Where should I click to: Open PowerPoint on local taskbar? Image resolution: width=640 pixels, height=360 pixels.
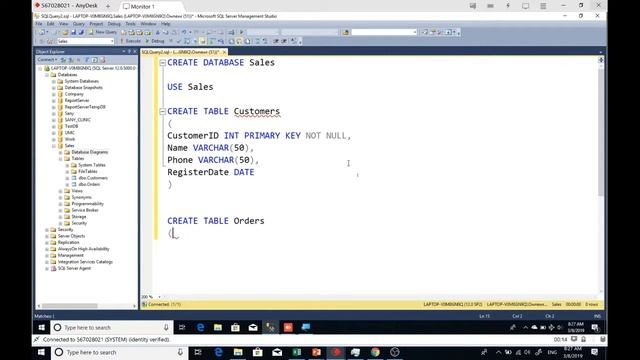pos(316,352)
